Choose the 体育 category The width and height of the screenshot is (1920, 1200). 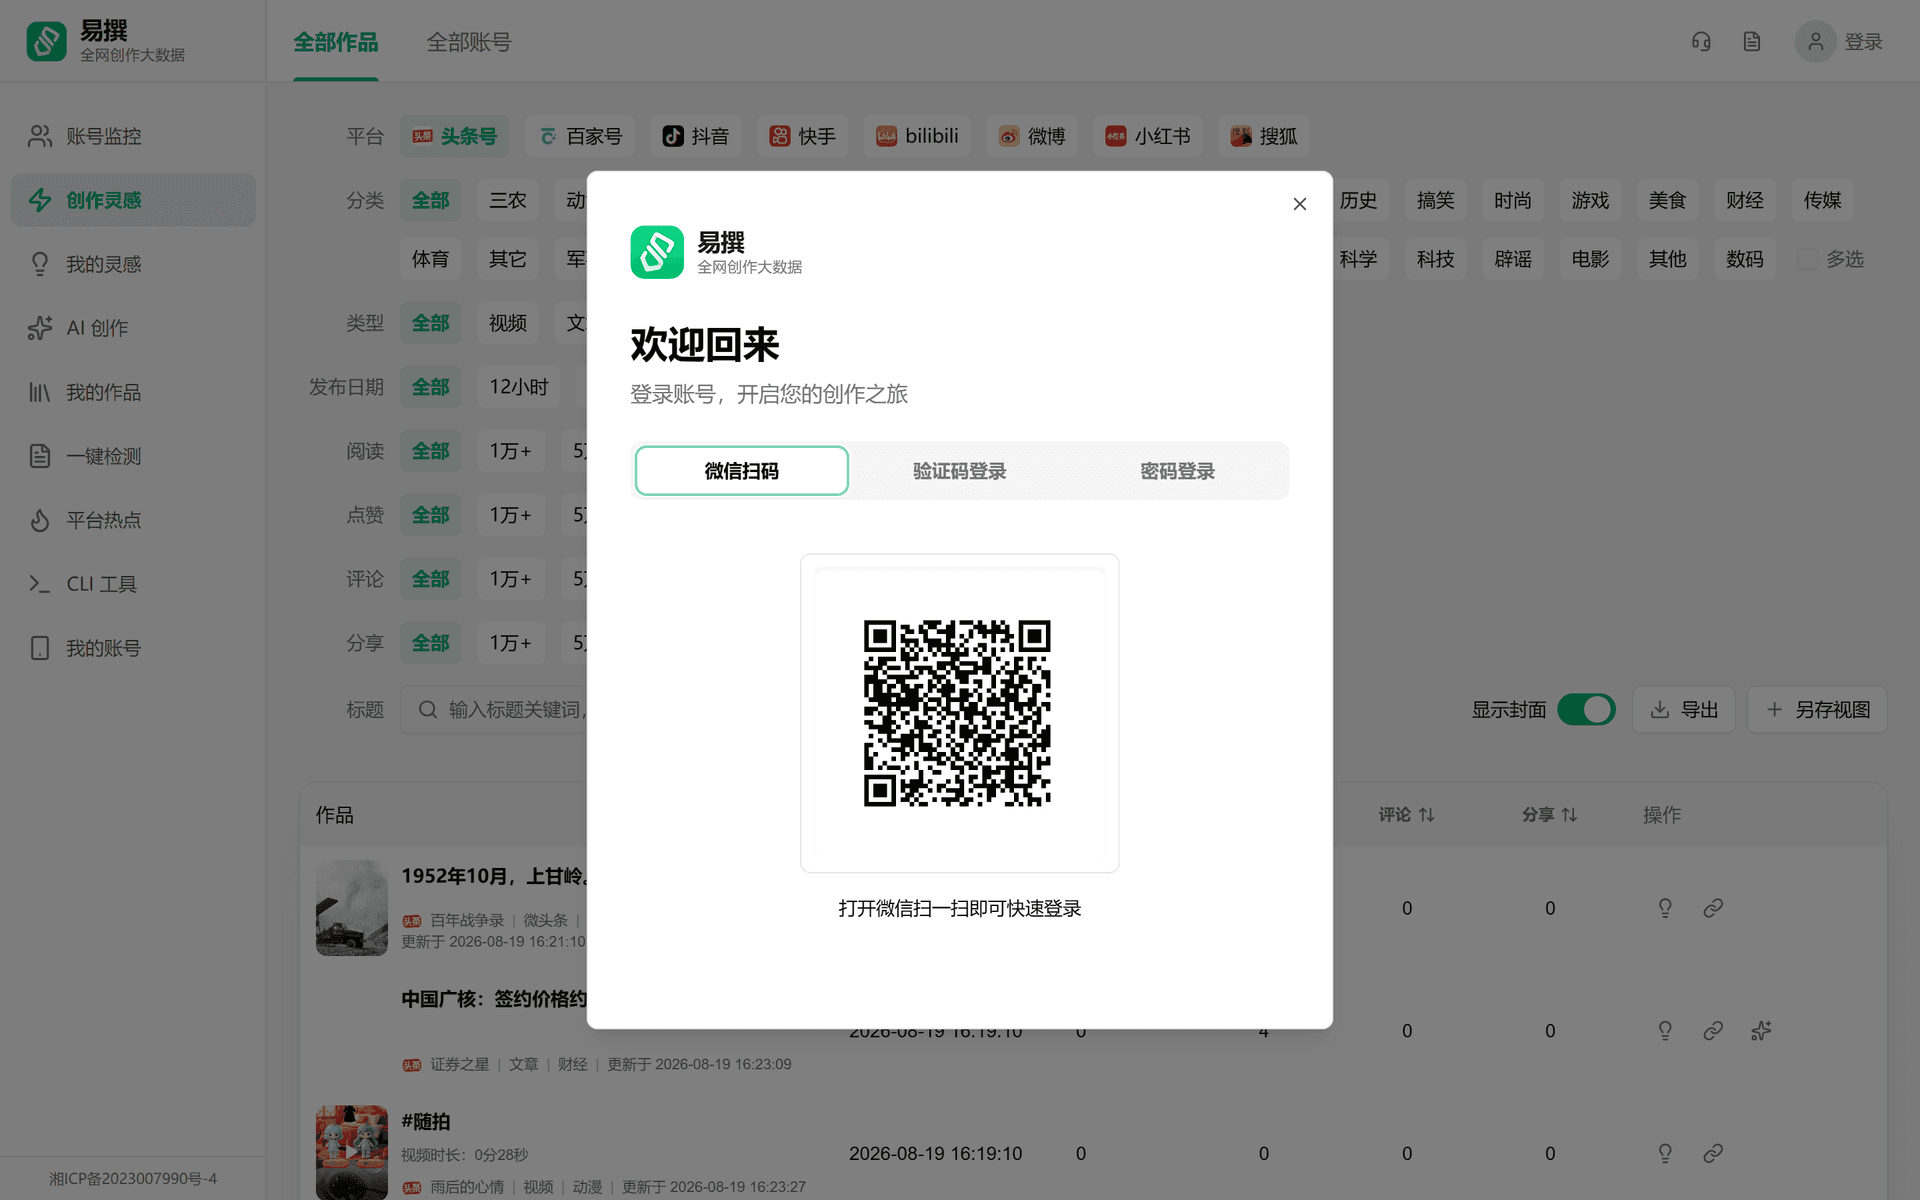pyautogui.click(x=431, y=259)
